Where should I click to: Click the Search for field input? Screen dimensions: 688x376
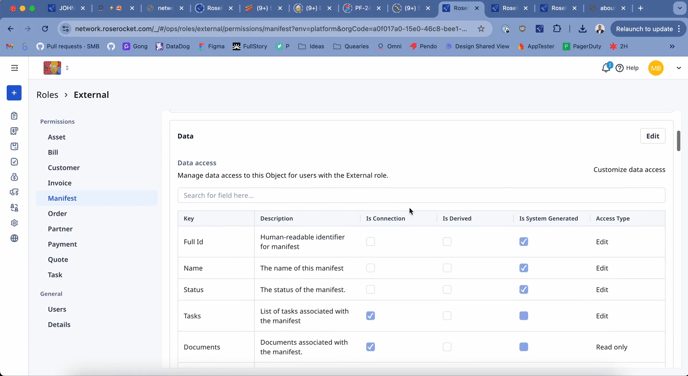[x=421, y=195]
